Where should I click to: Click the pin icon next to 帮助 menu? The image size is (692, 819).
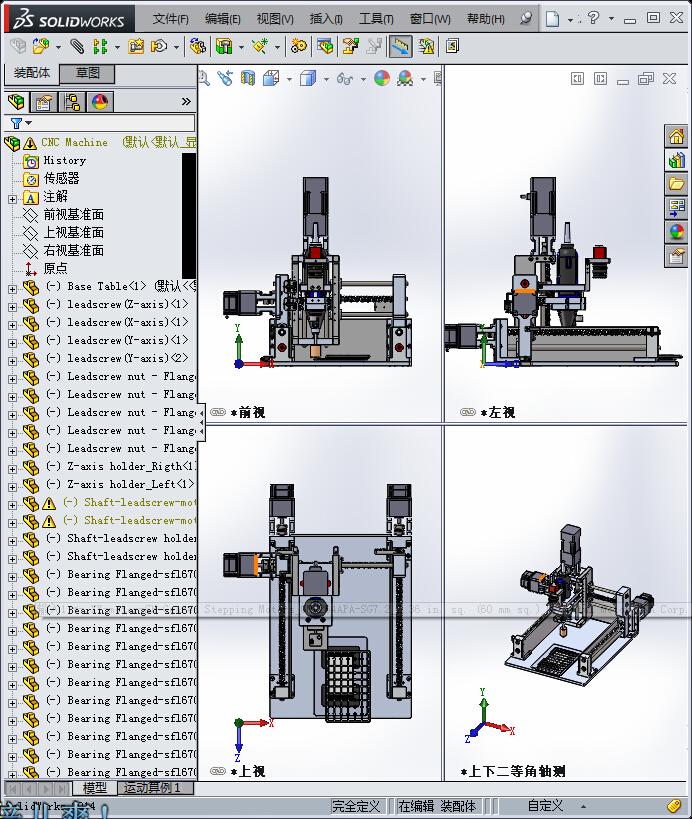coord(526,19)
